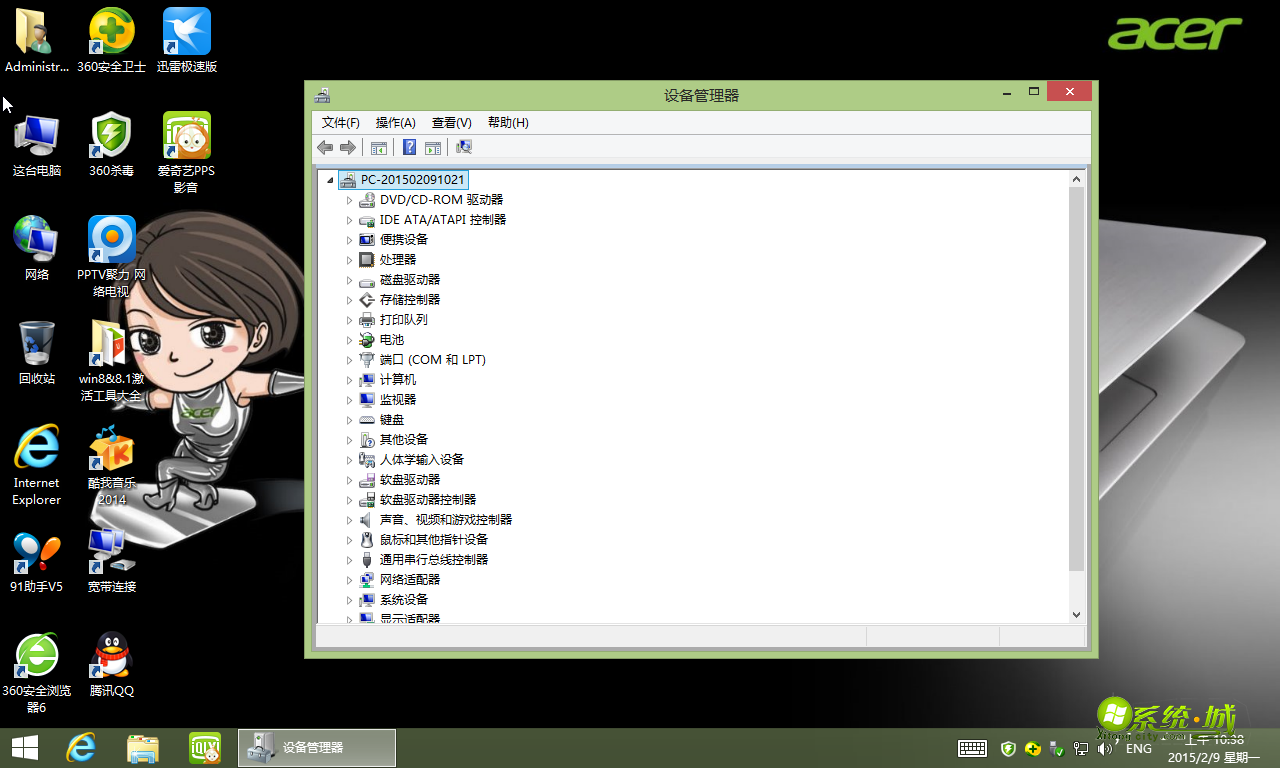The width and height of the screenshot is (1280, 768).
Task: Open device Properties from the toolbar
Action: (x=378, y=147)
